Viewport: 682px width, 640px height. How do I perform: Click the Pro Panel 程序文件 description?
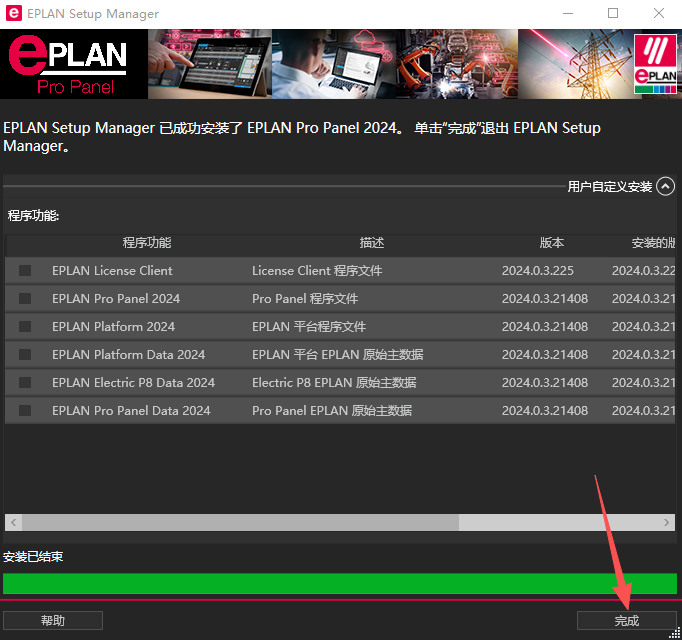[x=305, y=298]
